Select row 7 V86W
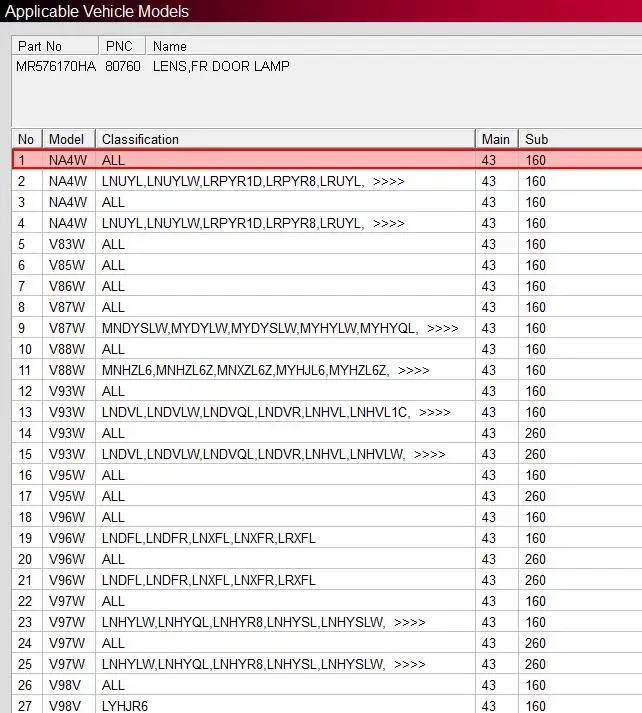Image resolution: width=642 pixels, height=713 pixels. tap(327, 286)
